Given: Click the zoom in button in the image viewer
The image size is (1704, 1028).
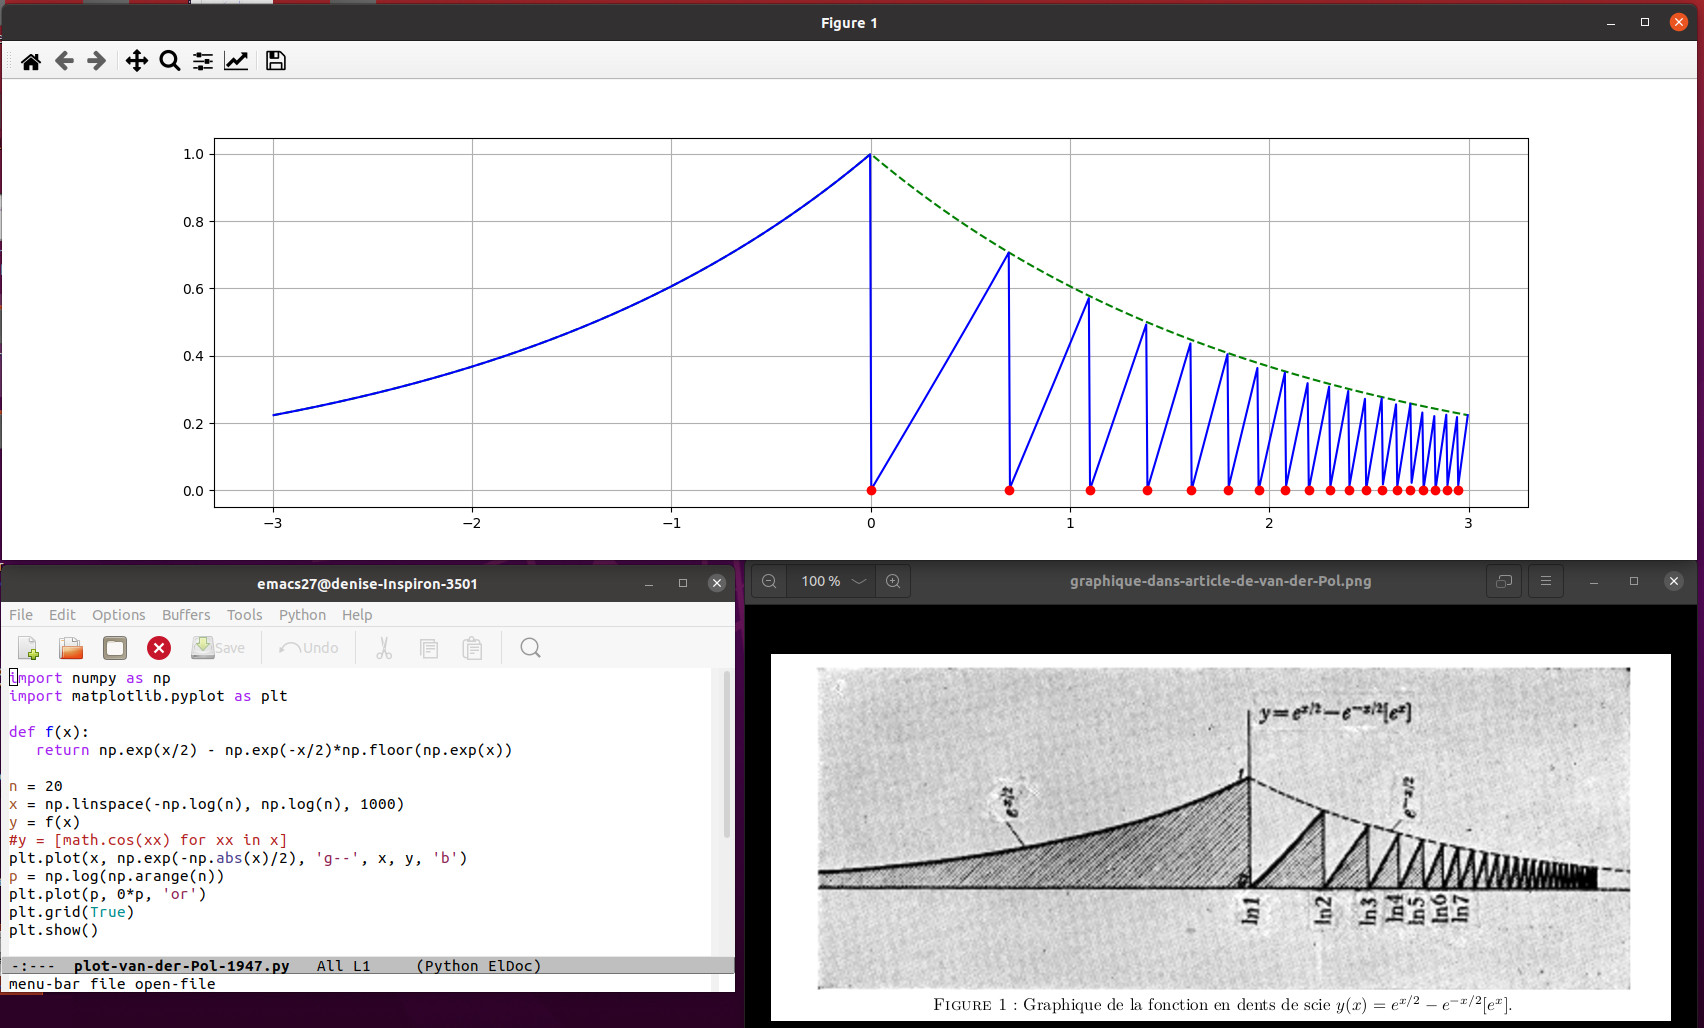Looking at the screenshot, I should (893, 581).
